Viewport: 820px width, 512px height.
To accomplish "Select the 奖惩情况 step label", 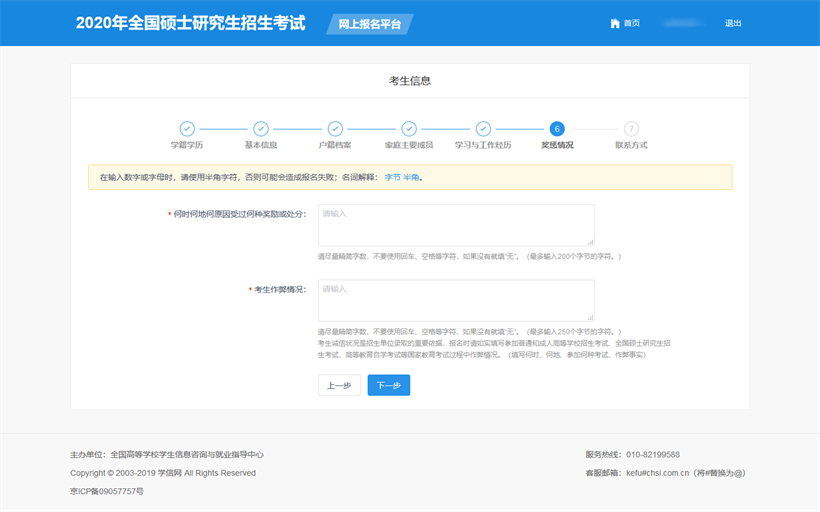I will (x=557, y=145).
